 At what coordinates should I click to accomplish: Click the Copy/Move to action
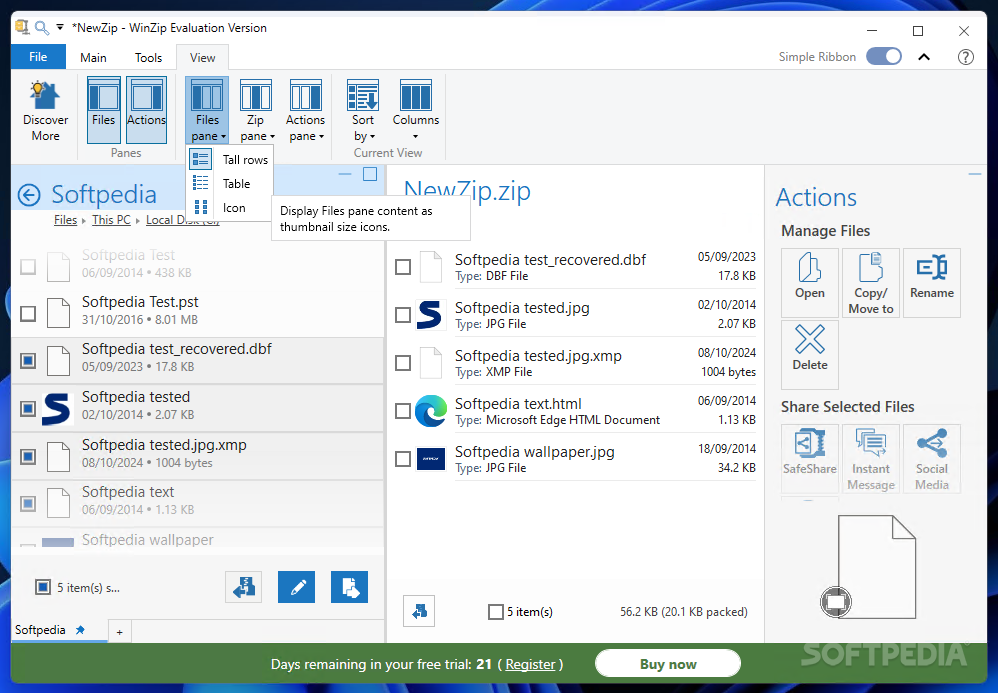pos(871,283)
